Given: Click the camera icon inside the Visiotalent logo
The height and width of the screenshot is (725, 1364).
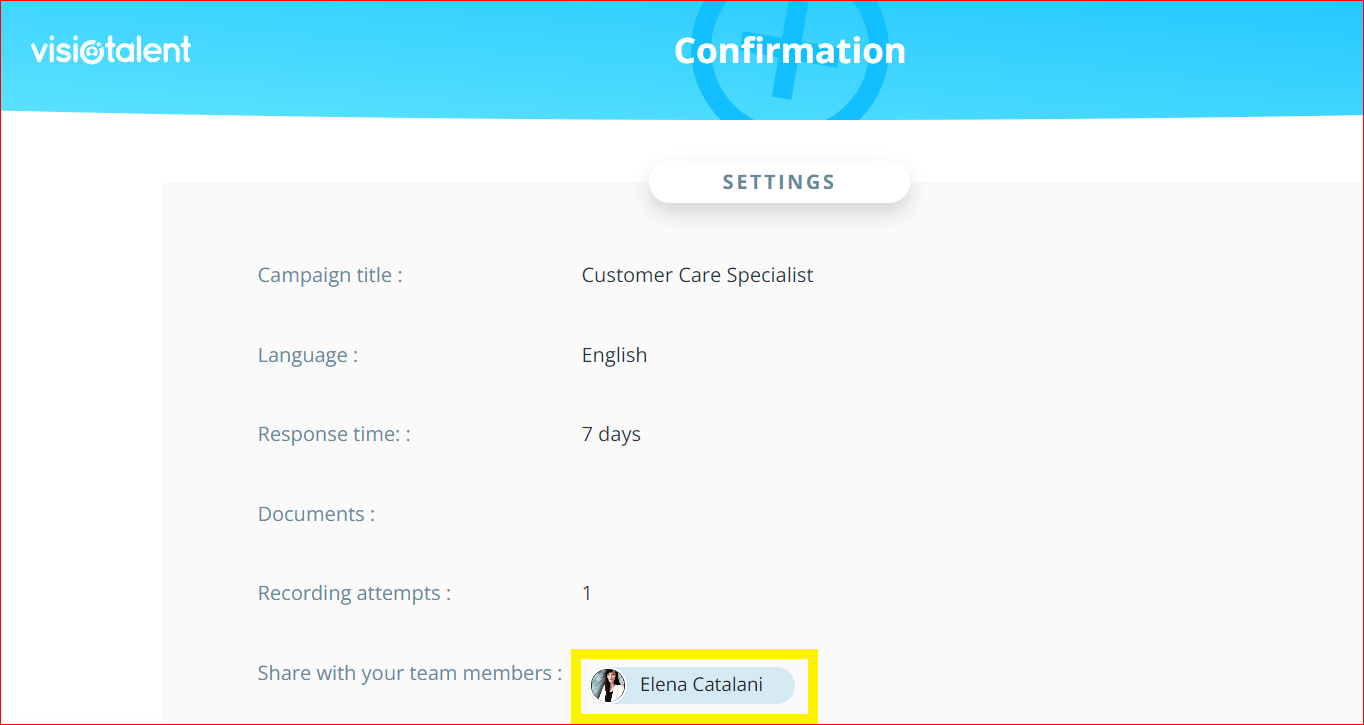Looking at the screenshot, I should [92, 51].
